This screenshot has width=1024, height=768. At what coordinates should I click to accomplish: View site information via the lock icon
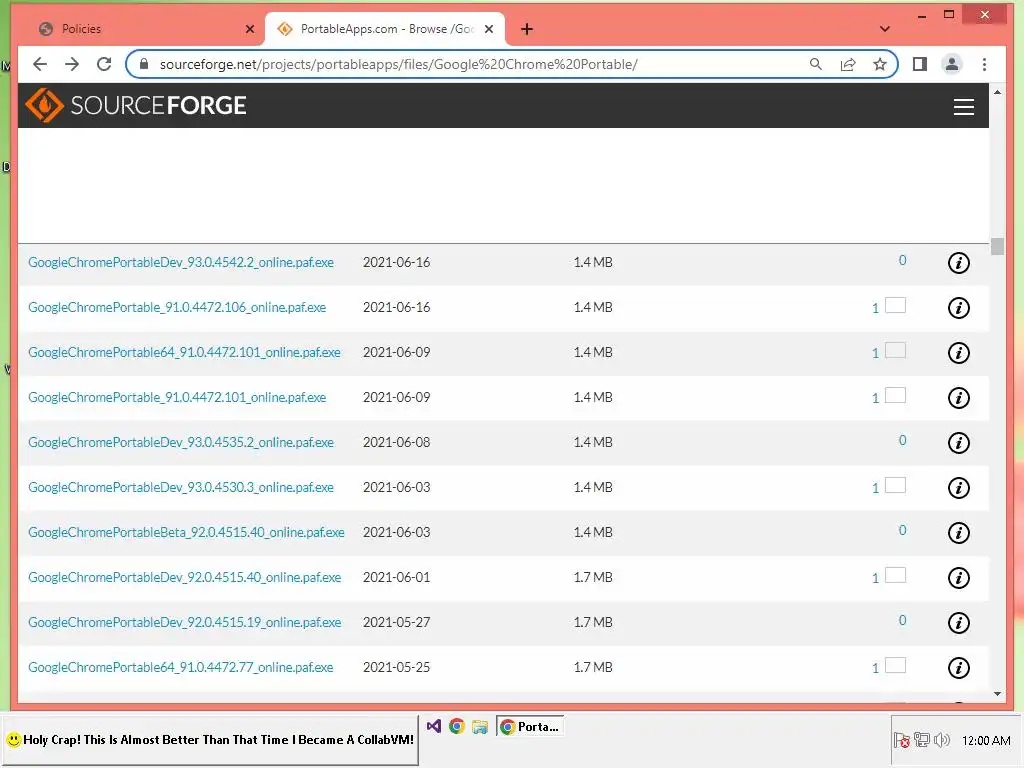(x=144, y=64)
